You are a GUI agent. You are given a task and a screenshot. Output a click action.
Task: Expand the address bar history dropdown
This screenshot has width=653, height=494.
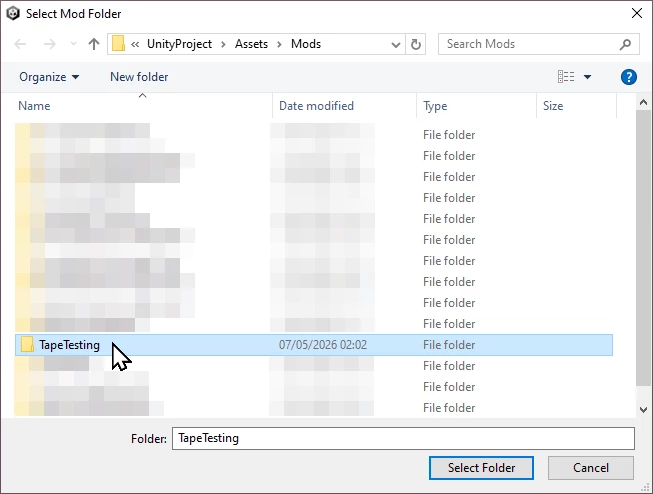396,44
